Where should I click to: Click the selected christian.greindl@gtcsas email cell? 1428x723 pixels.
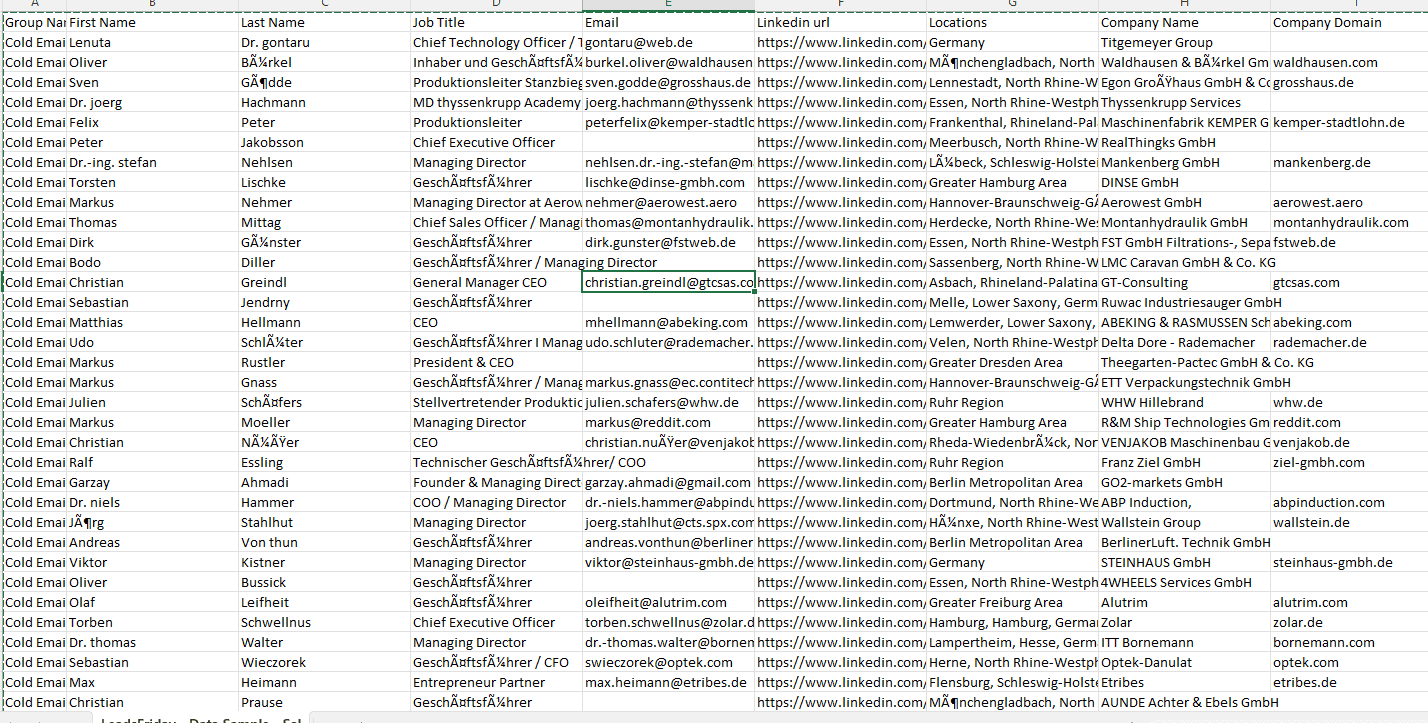point(668,282)
